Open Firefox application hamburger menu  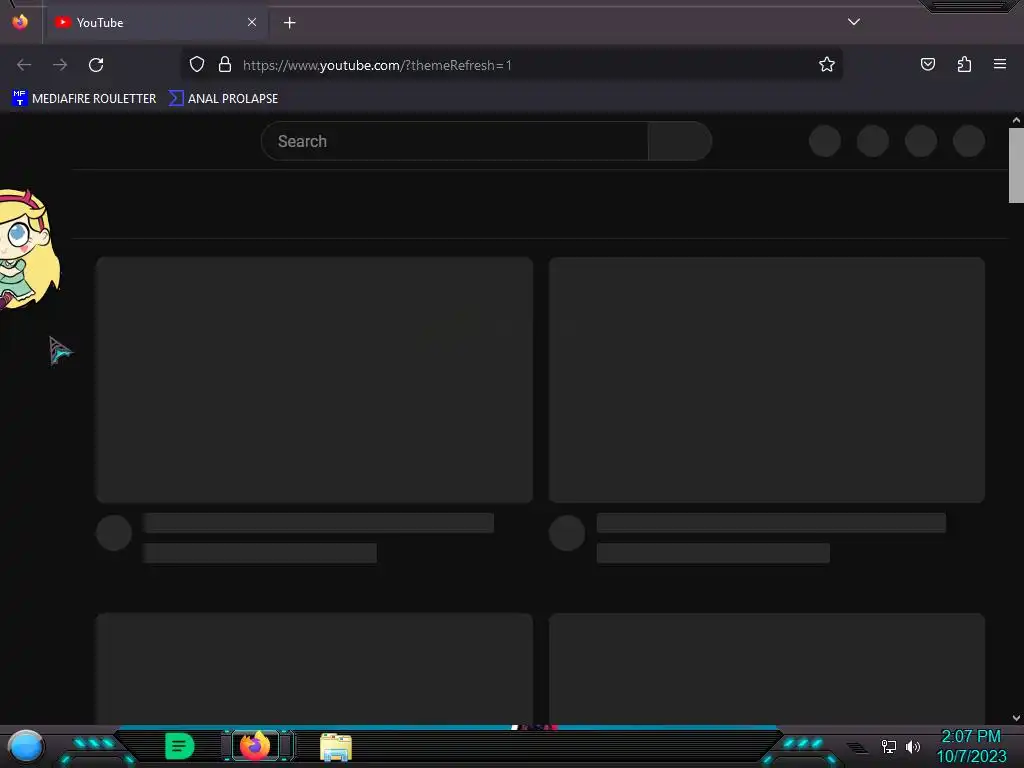click(1000, 64)
